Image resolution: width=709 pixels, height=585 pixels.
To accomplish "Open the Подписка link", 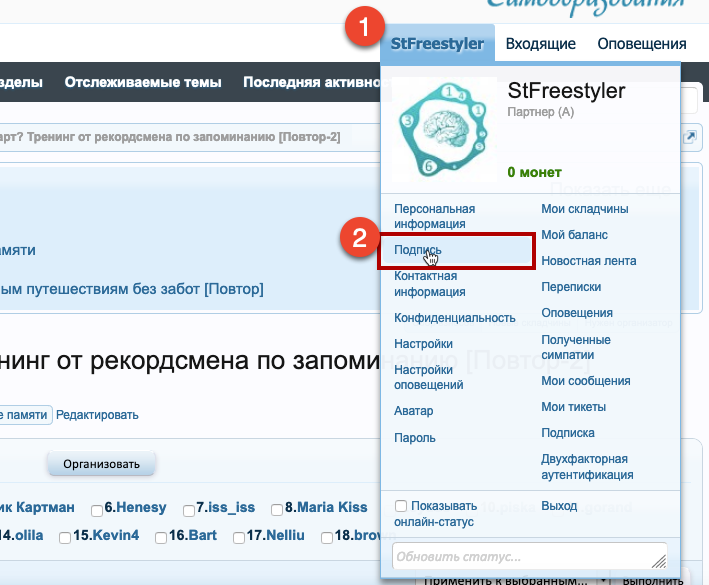I will click(568, 433).
